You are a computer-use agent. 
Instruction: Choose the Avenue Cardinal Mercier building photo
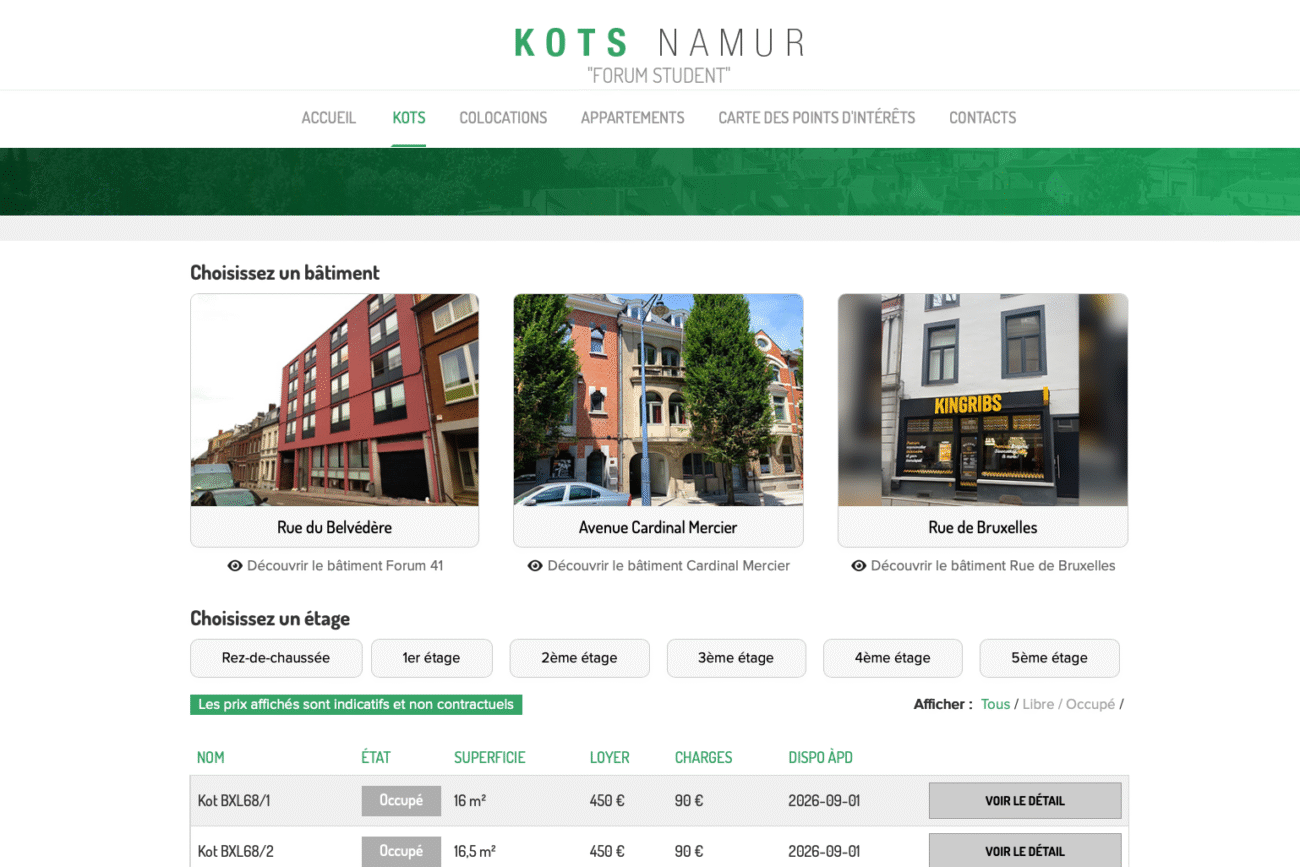[658, 400]
